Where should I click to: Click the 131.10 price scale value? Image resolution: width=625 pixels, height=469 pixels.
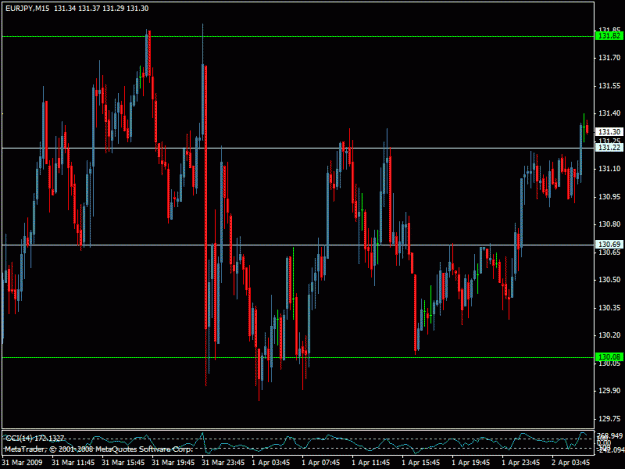pos(609,169)
